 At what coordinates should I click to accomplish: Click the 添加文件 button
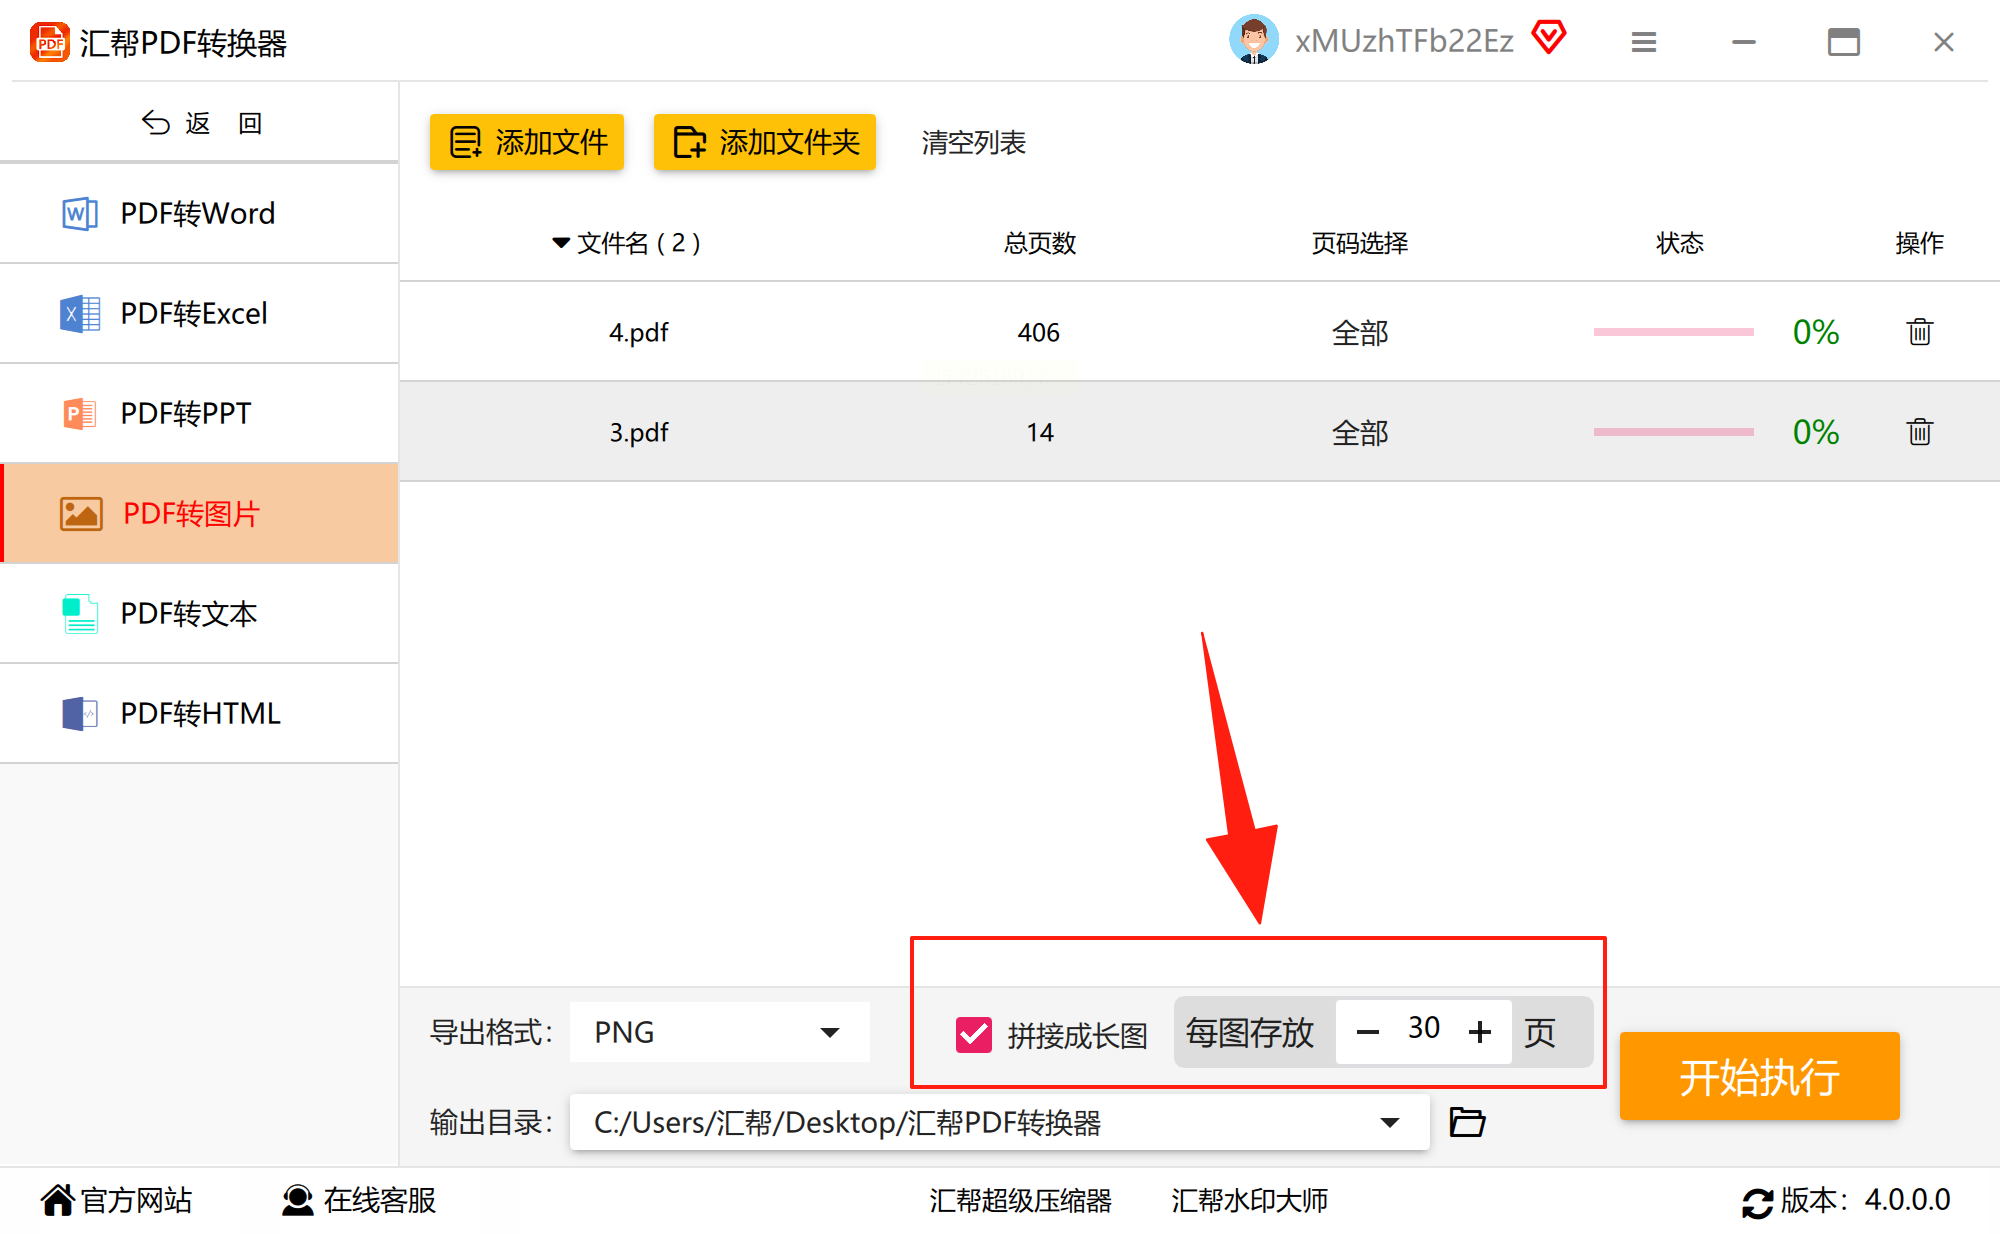click(x=527, y=142)
